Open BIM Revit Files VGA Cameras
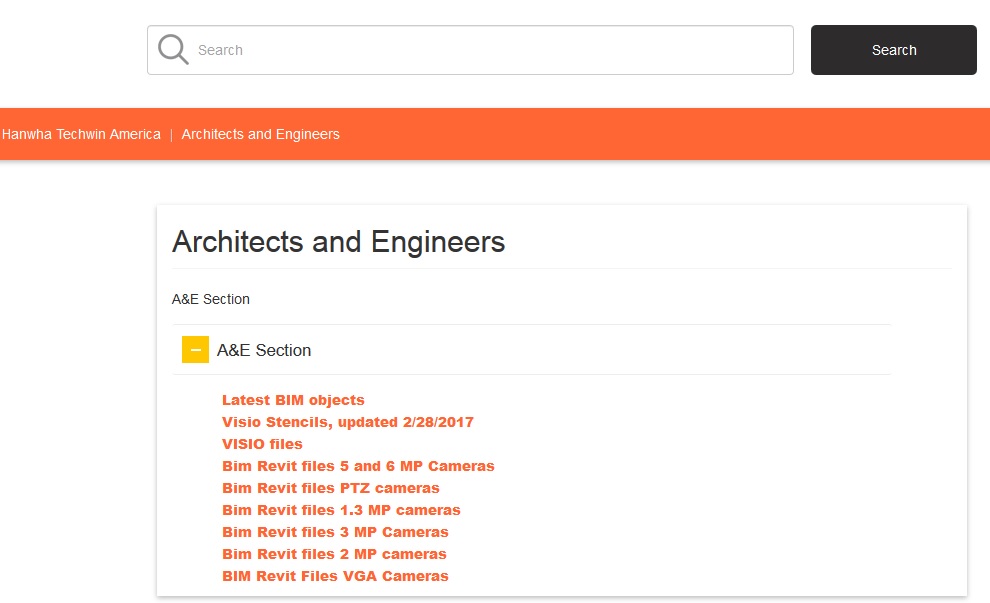The height and width of the screenshot is (603, 990). tap(335, 576)
